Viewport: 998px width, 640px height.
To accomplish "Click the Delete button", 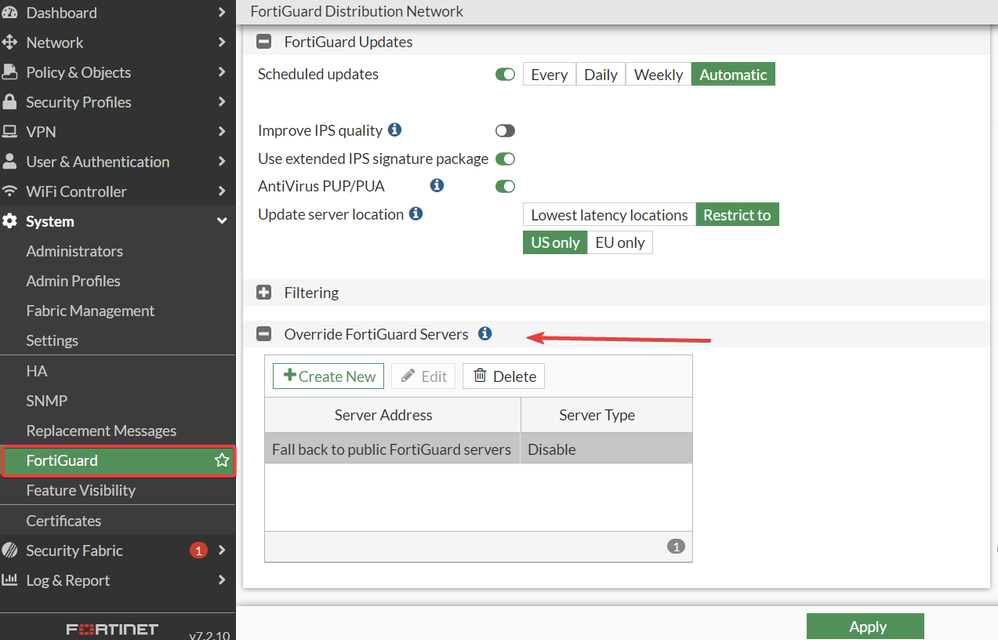I will coord(503,376).
